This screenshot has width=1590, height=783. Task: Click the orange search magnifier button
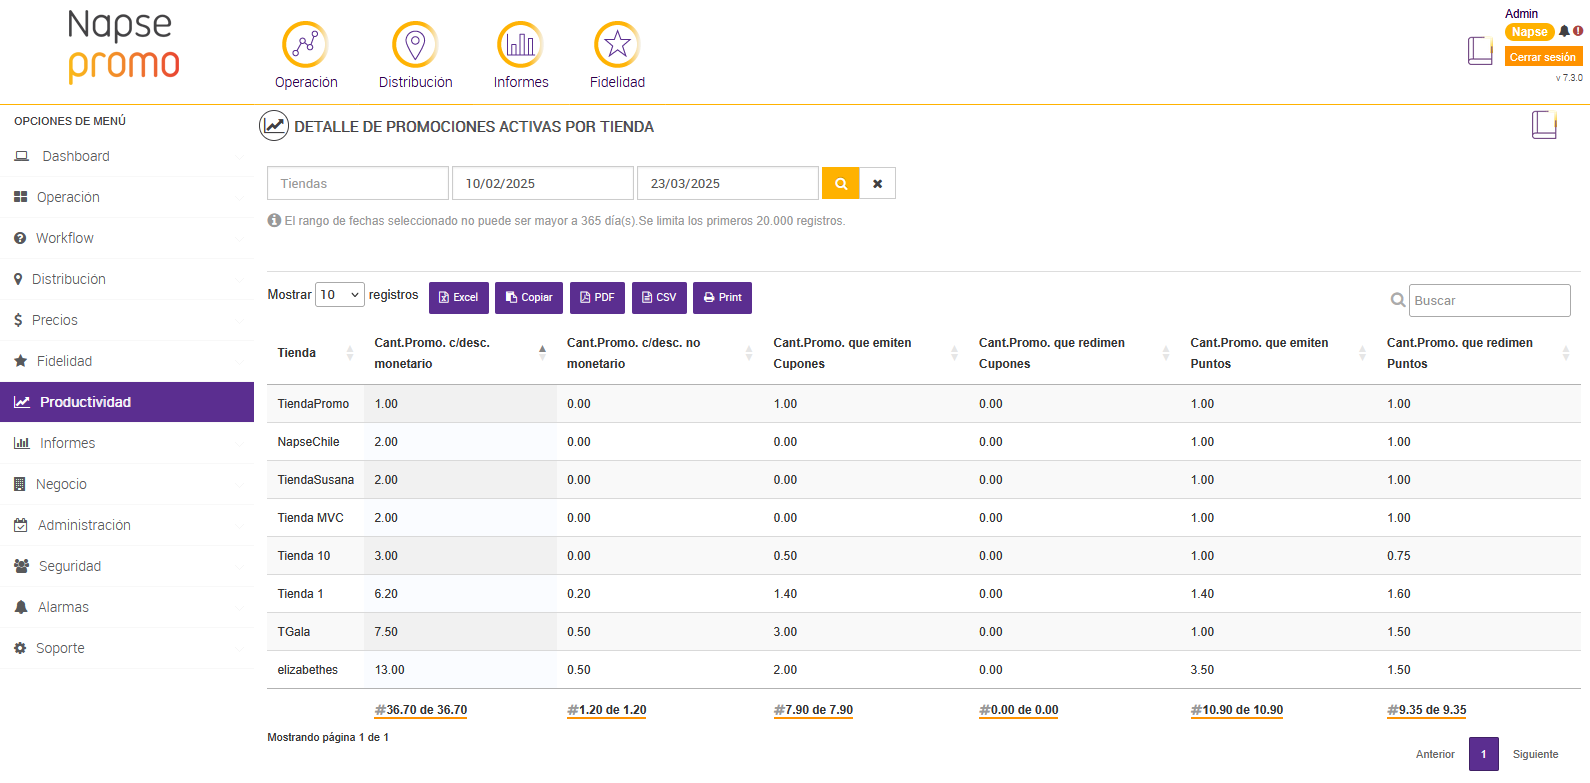pos(841,184)
